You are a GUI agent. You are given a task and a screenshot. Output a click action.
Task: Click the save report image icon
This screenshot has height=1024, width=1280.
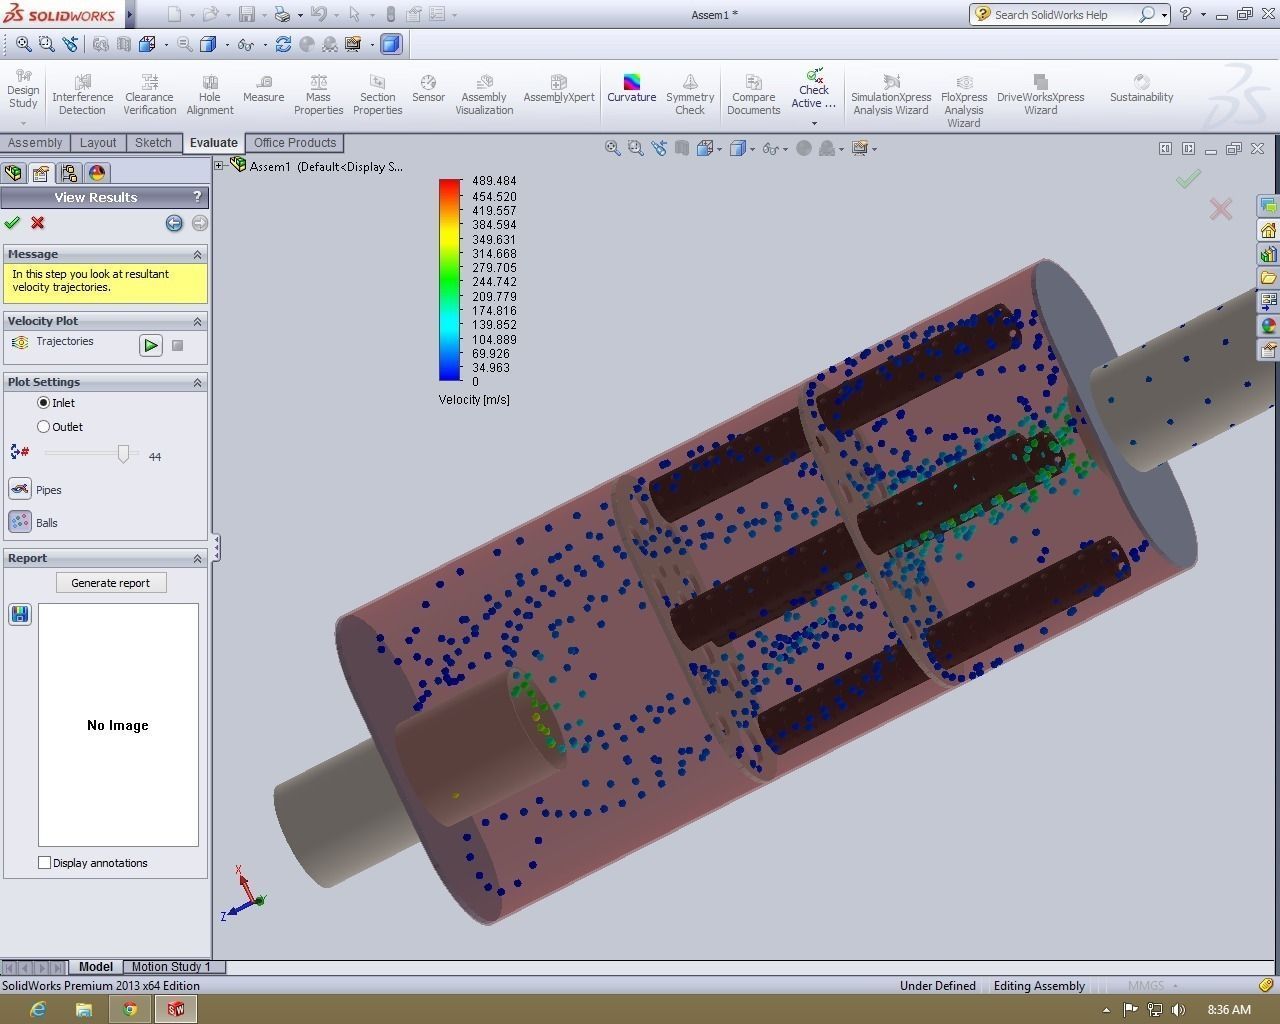tap(20, 614)
